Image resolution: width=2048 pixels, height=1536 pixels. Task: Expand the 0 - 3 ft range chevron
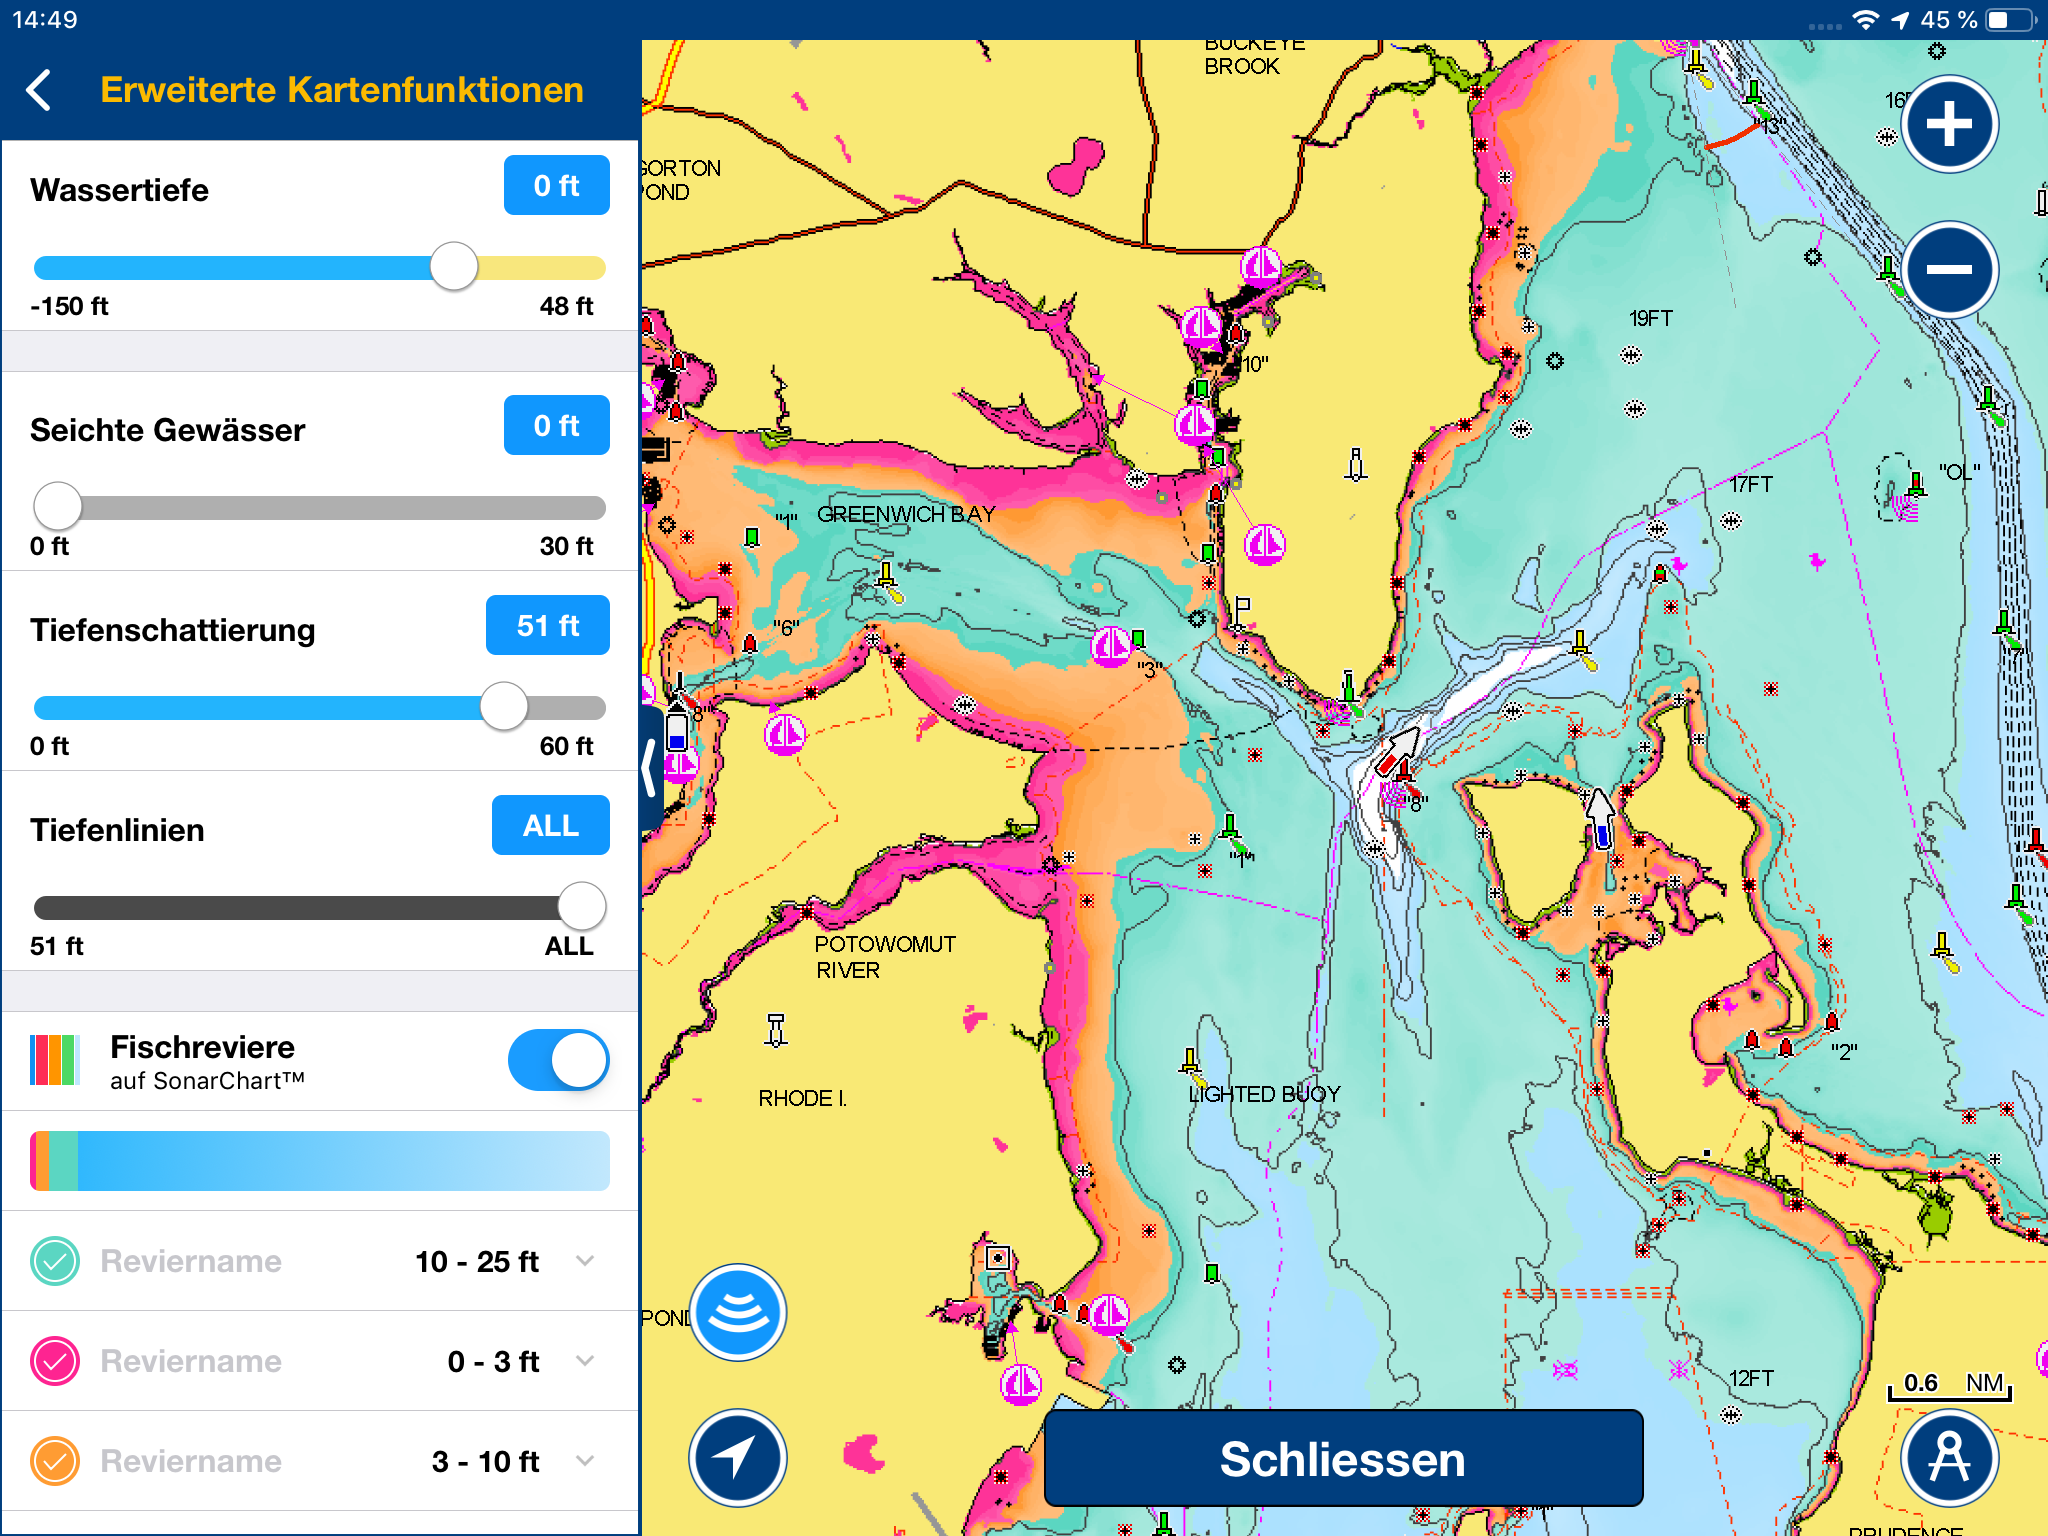pyautogui.click(x=586, y=1361)
